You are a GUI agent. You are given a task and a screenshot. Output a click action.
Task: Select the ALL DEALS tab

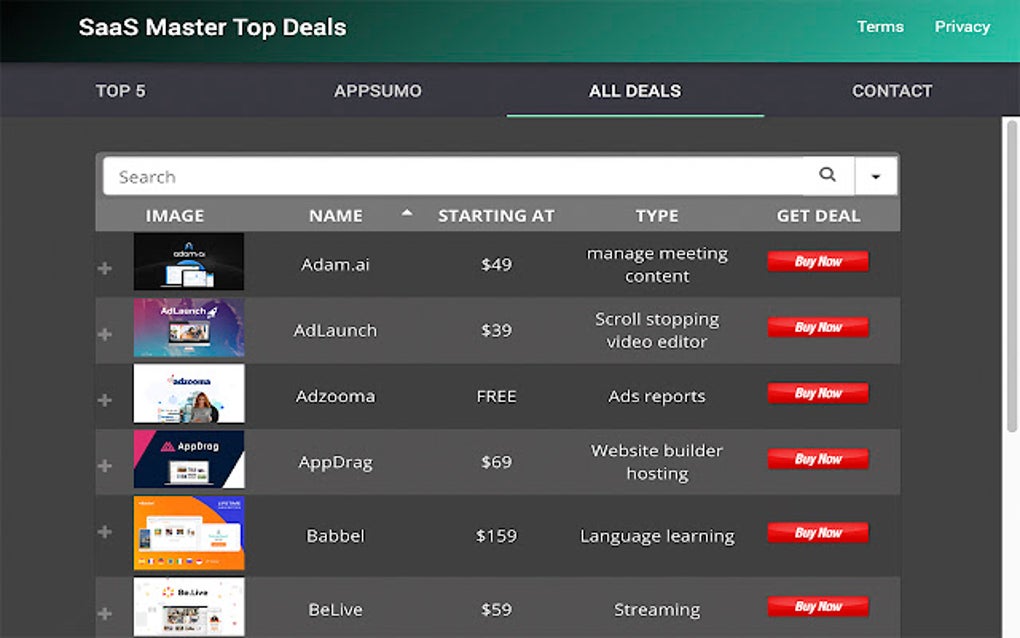635,91
